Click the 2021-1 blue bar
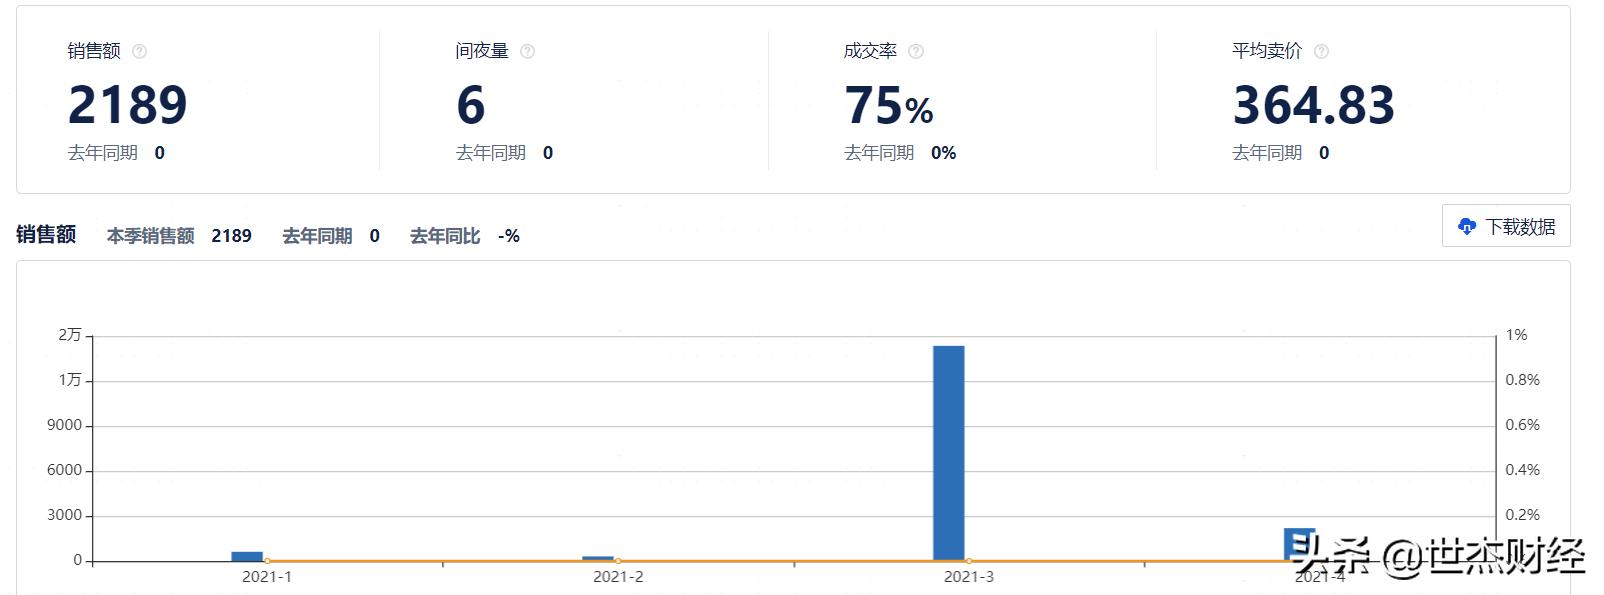Viewport: 1604px width, 595px height. pos(247,556)
